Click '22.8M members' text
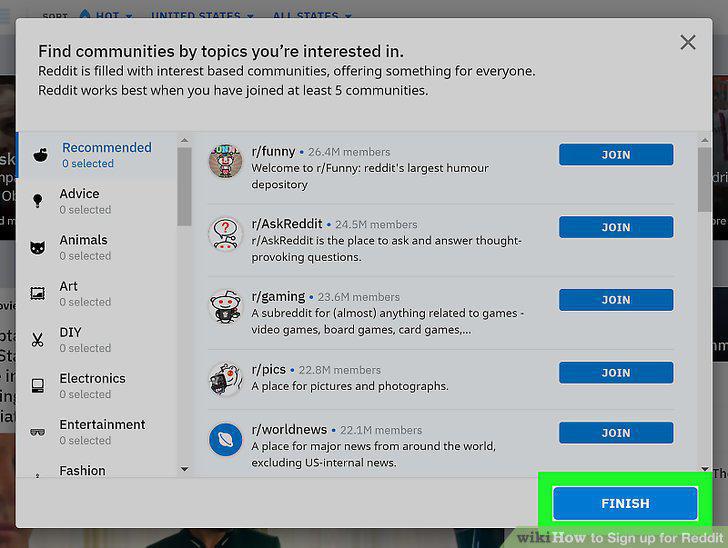Screen dimensions: 728x548 point(339,370)
